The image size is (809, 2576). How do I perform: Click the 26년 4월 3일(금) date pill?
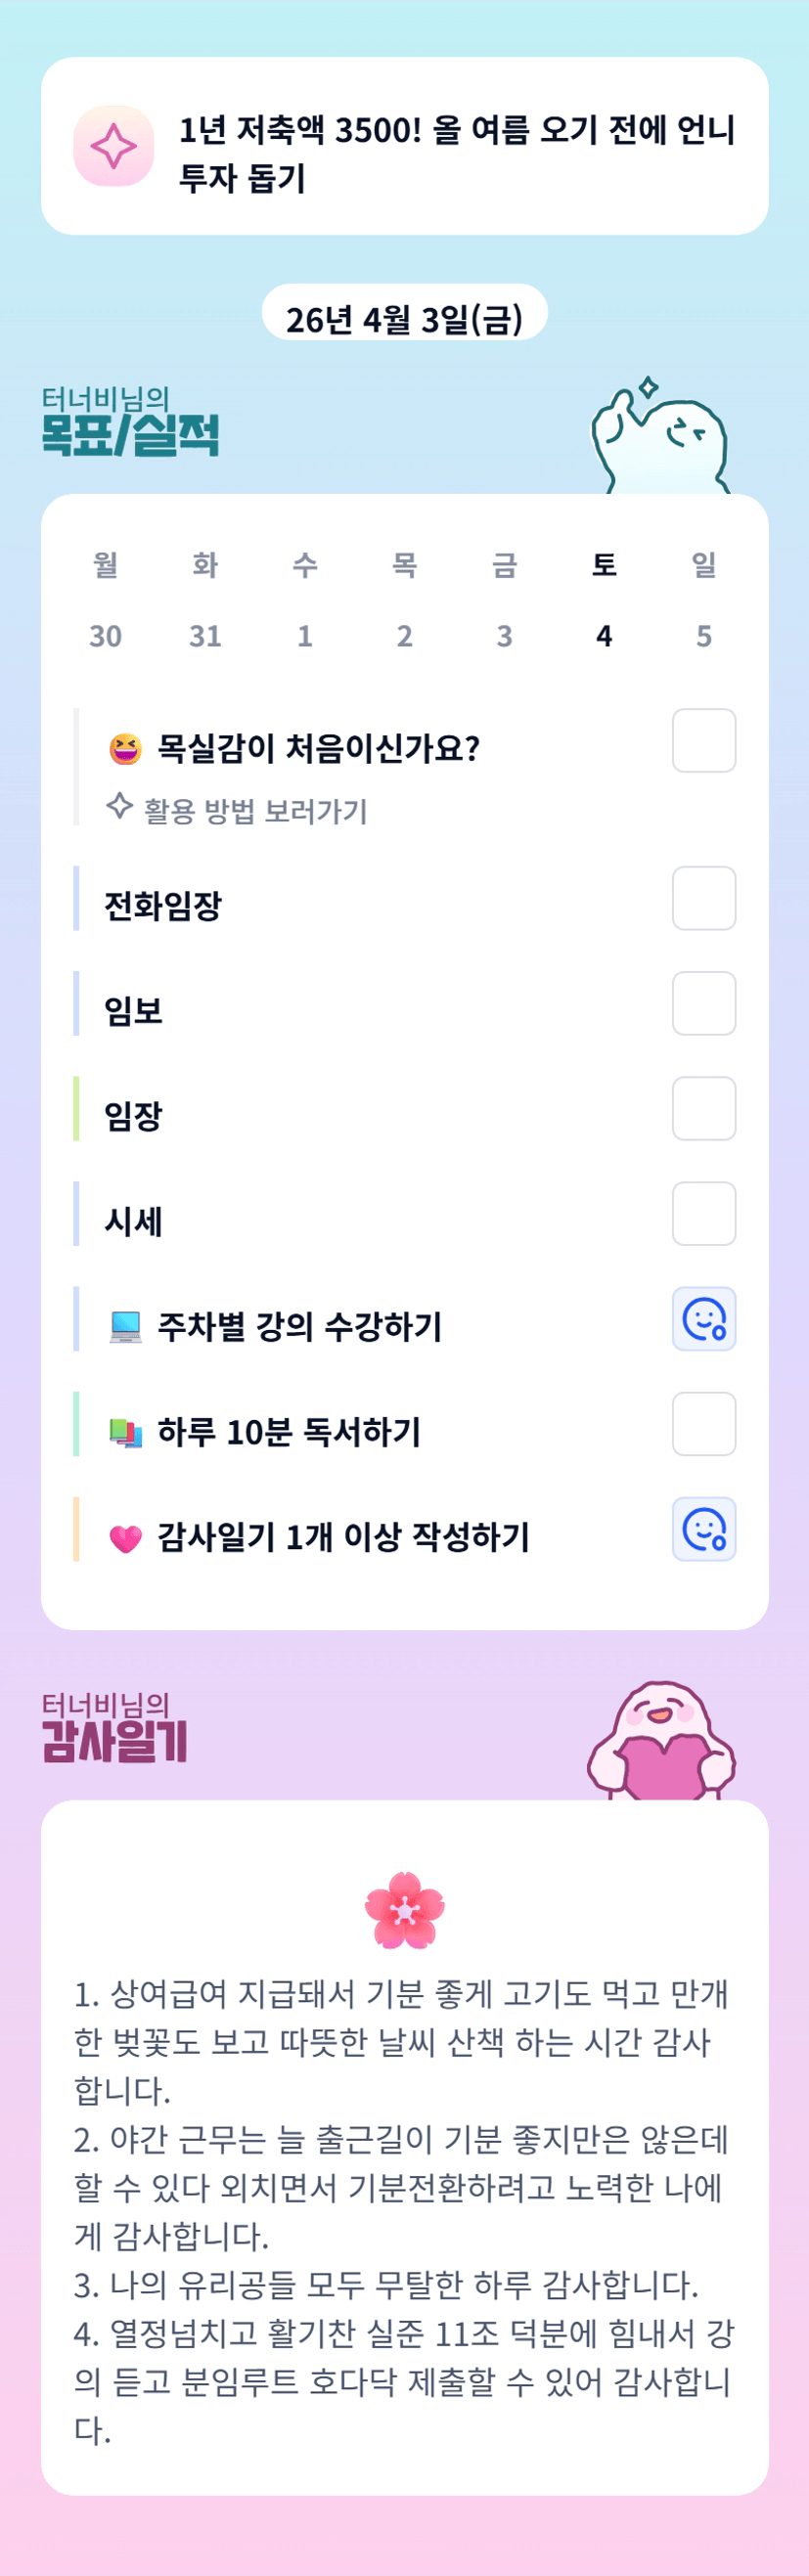[x=404, y=318]
